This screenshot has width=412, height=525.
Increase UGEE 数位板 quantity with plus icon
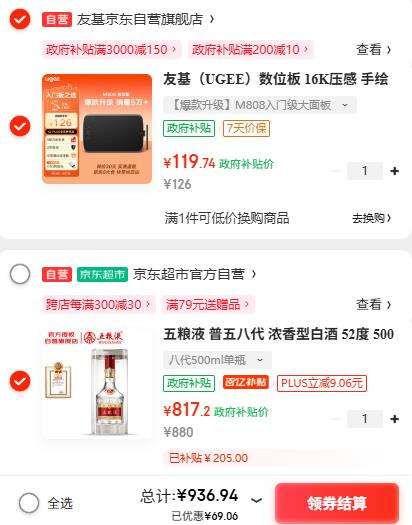pos(395,171)
